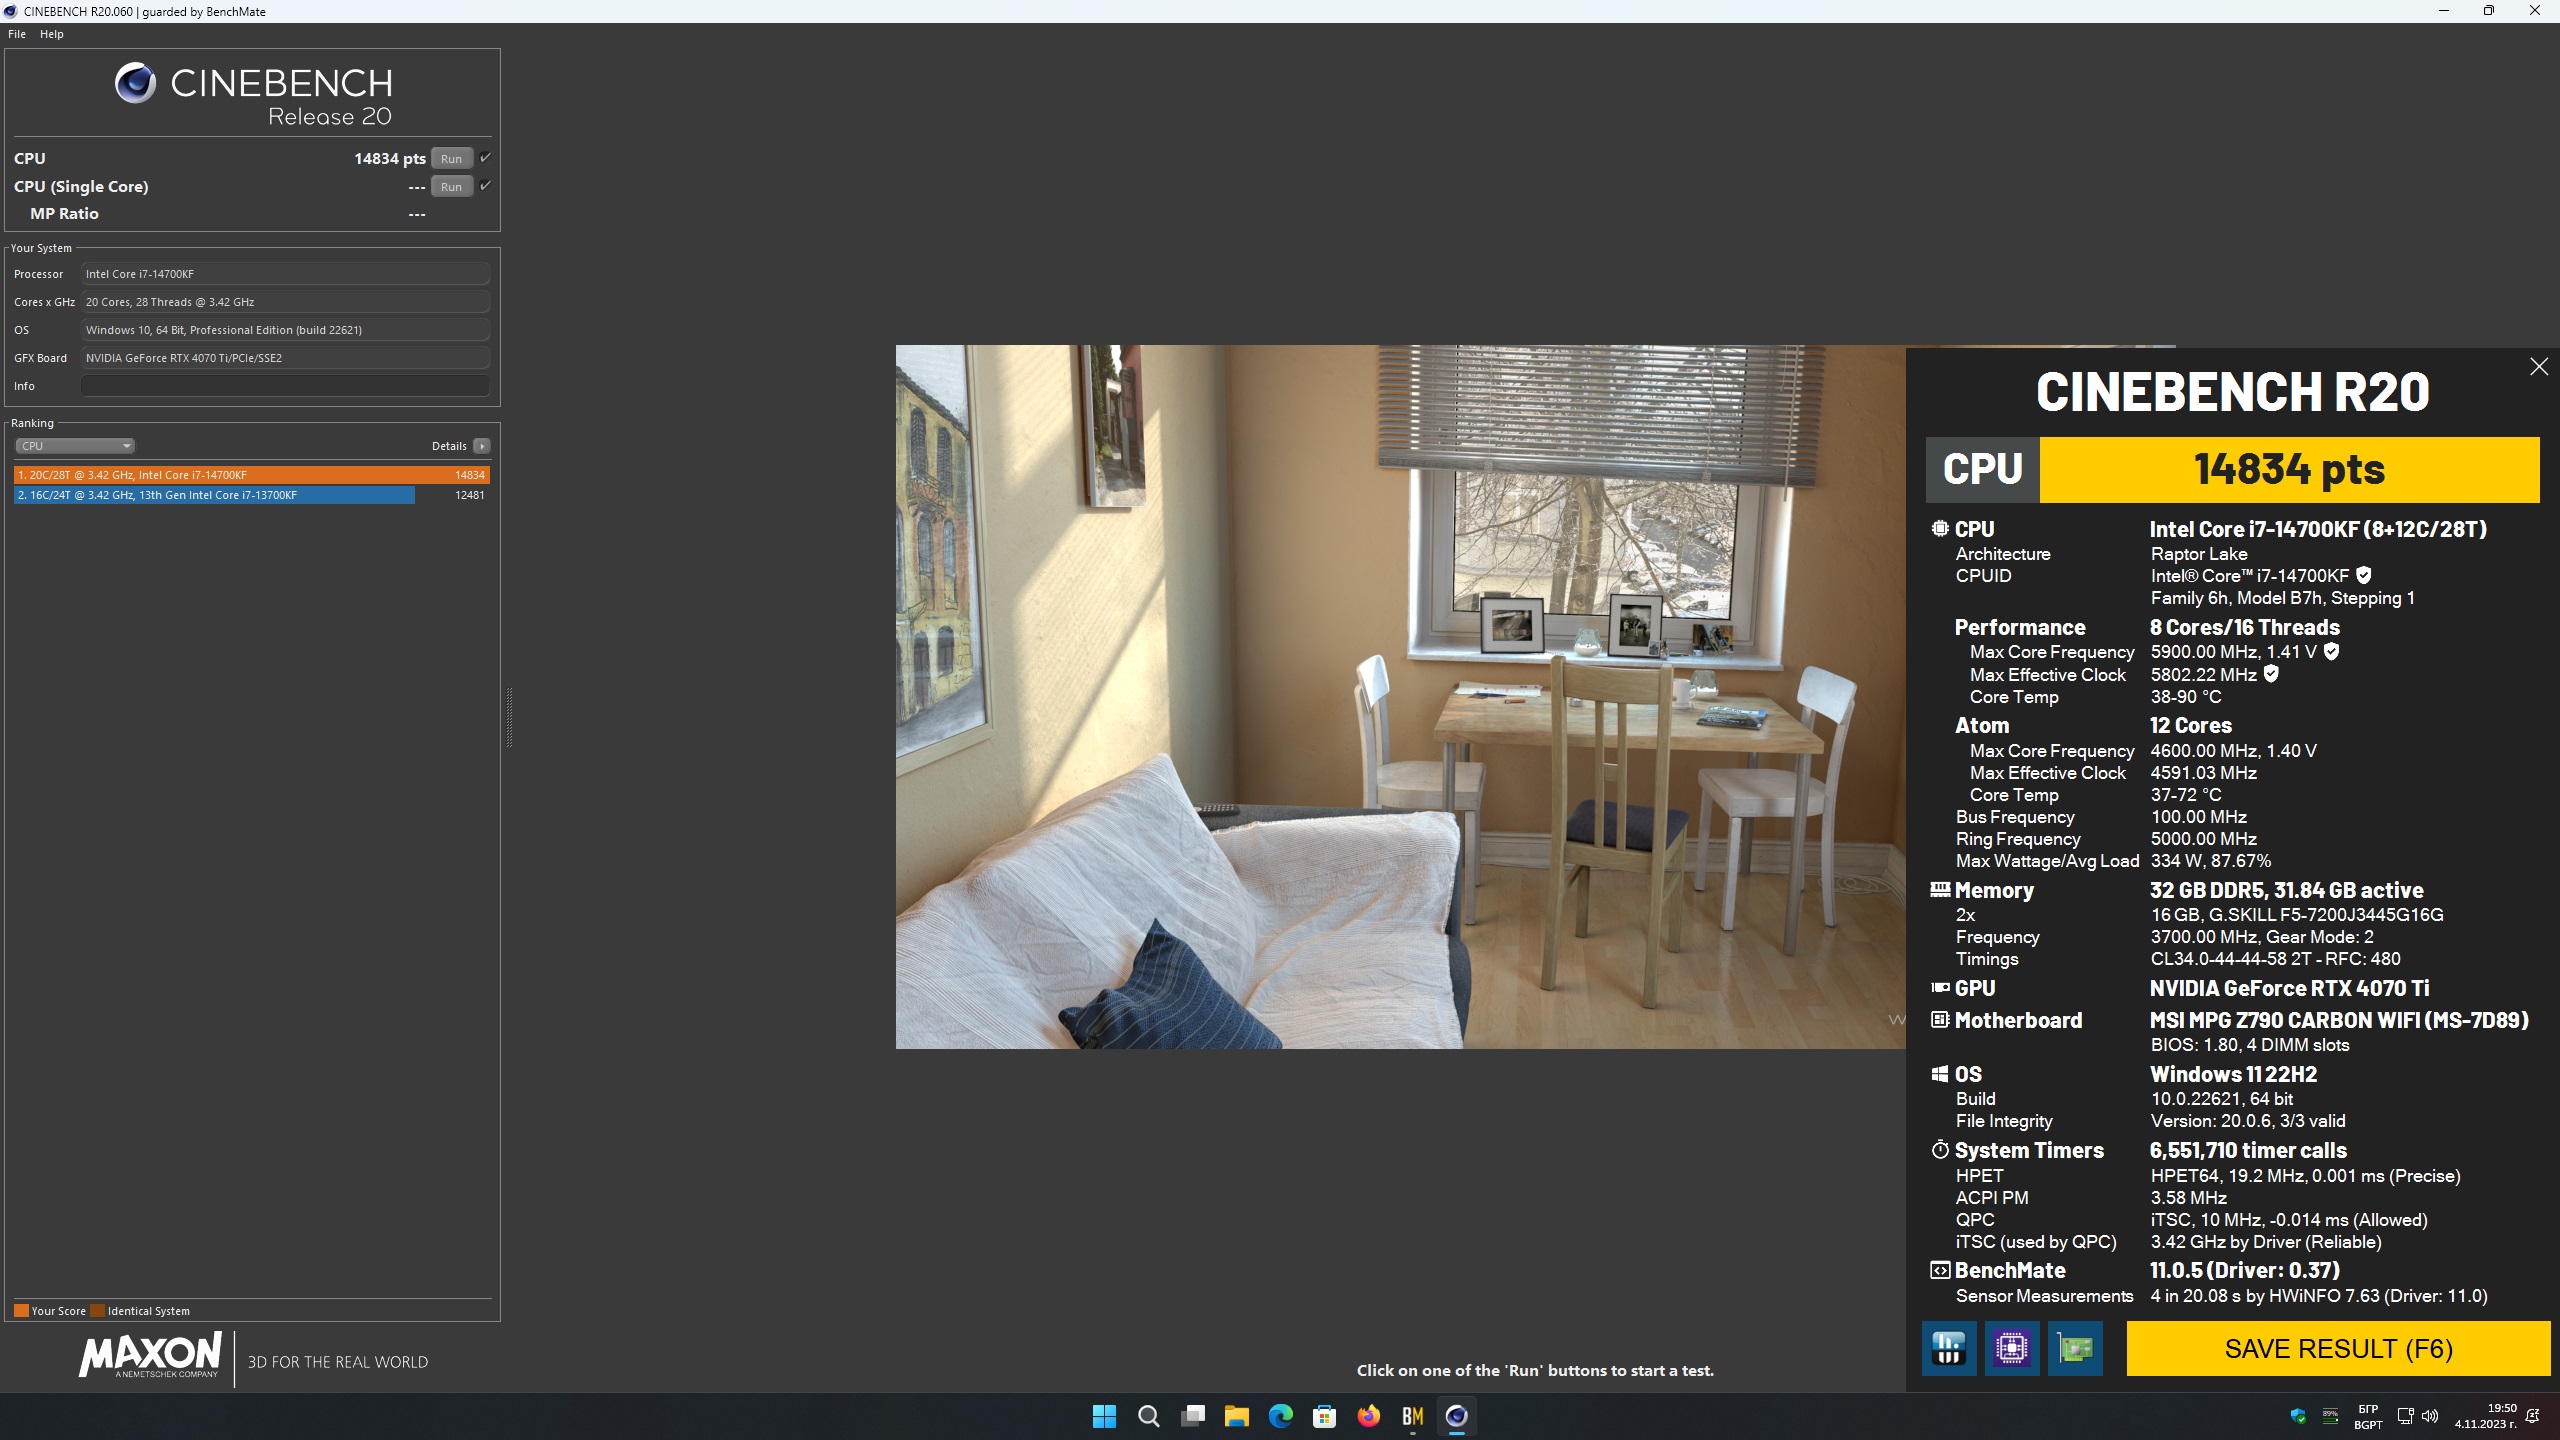Open Microsoft Store from taskbar
This screenshot has height=1440, width=2560.
click(x=1324, y=1416)
